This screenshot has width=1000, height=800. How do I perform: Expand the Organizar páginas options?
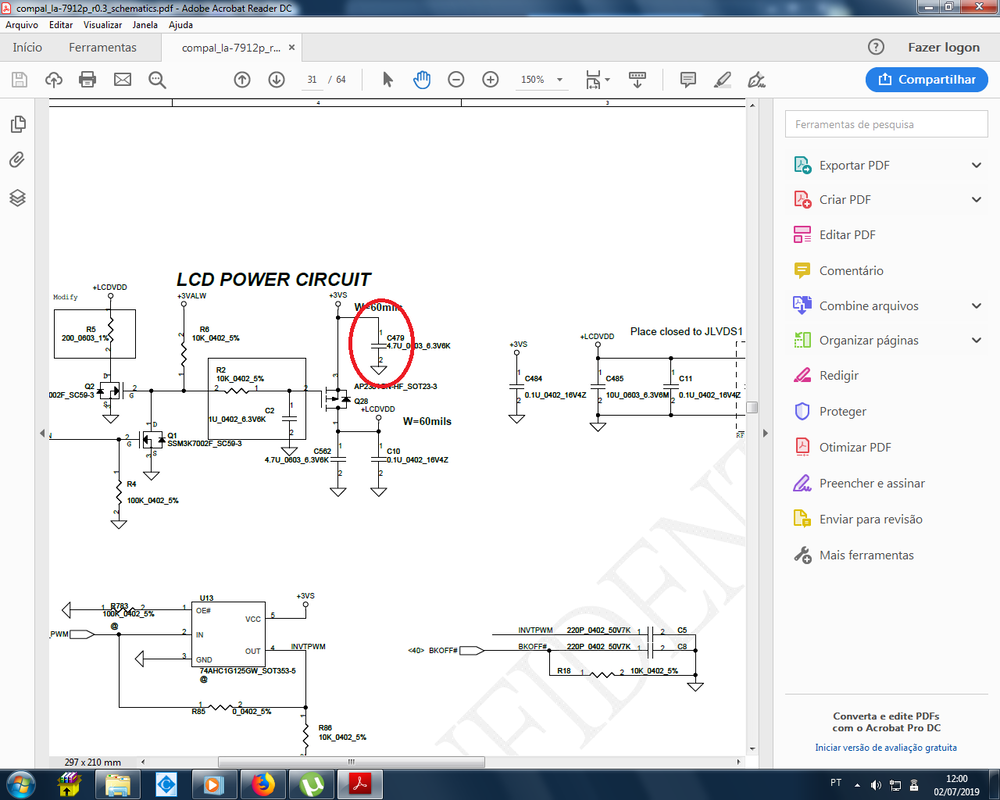point(976,340)
